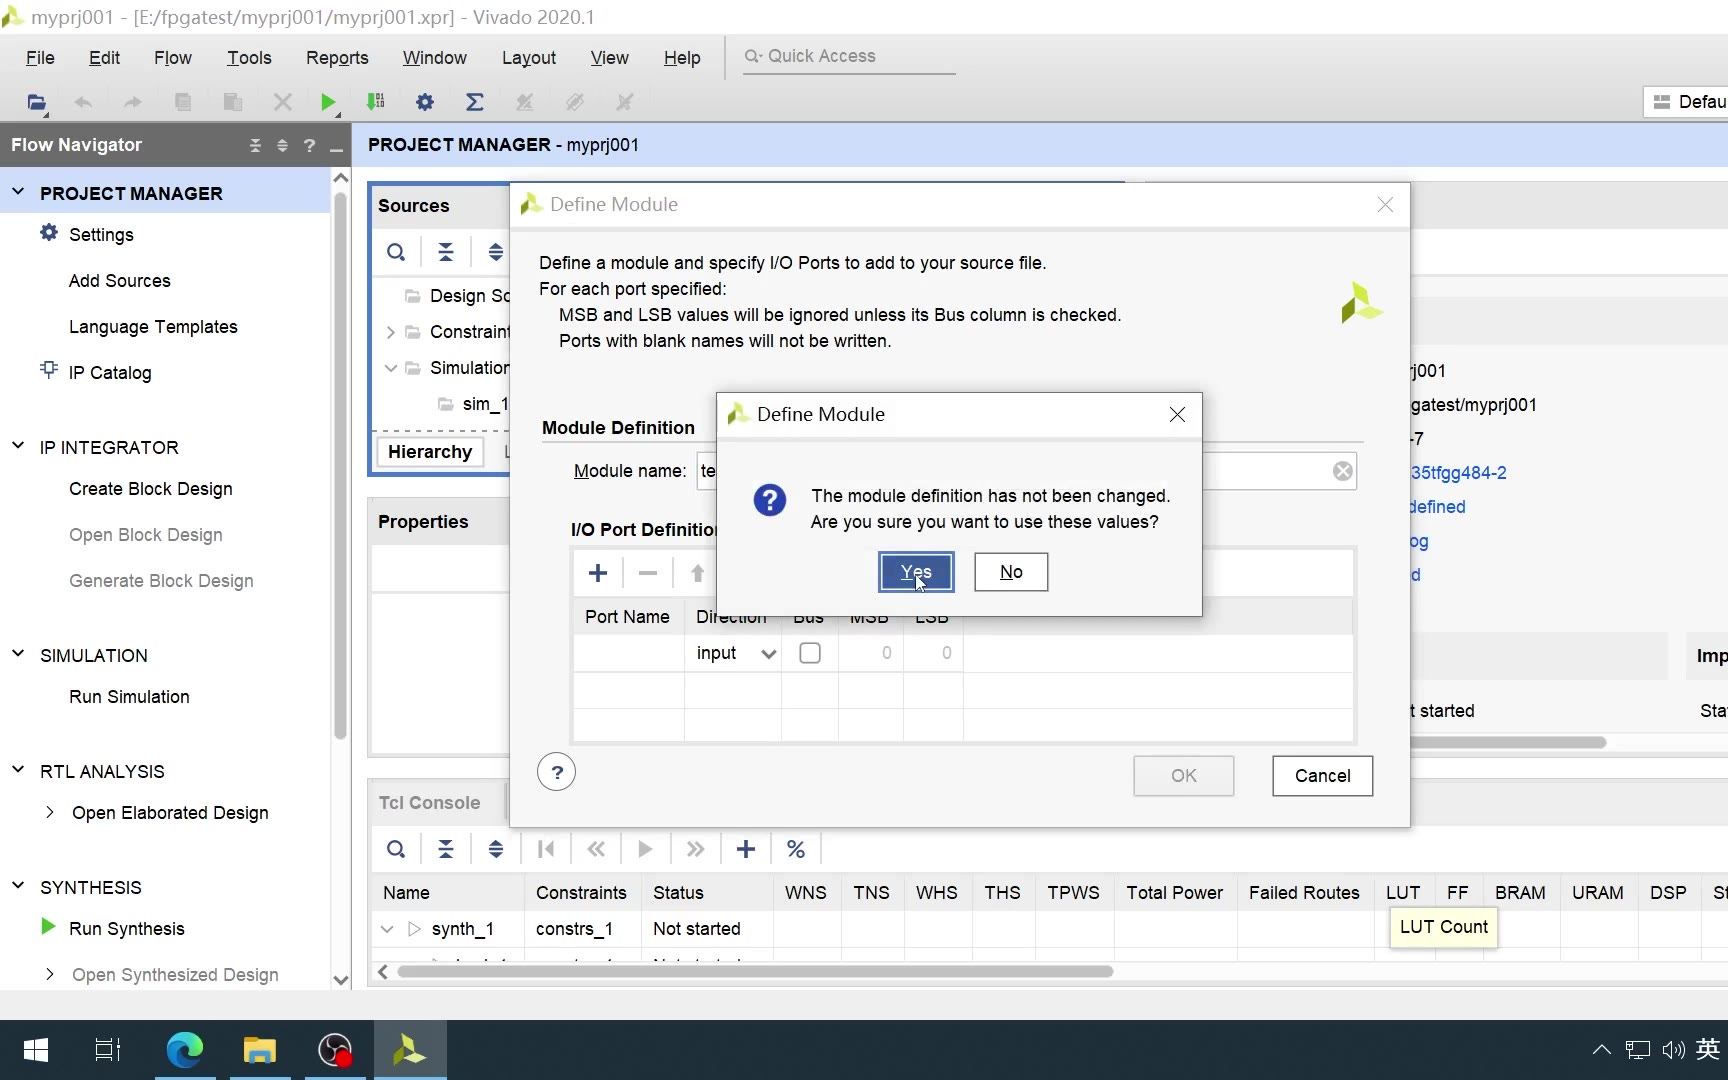Select the Port Name cell

(x=629, y=653)
